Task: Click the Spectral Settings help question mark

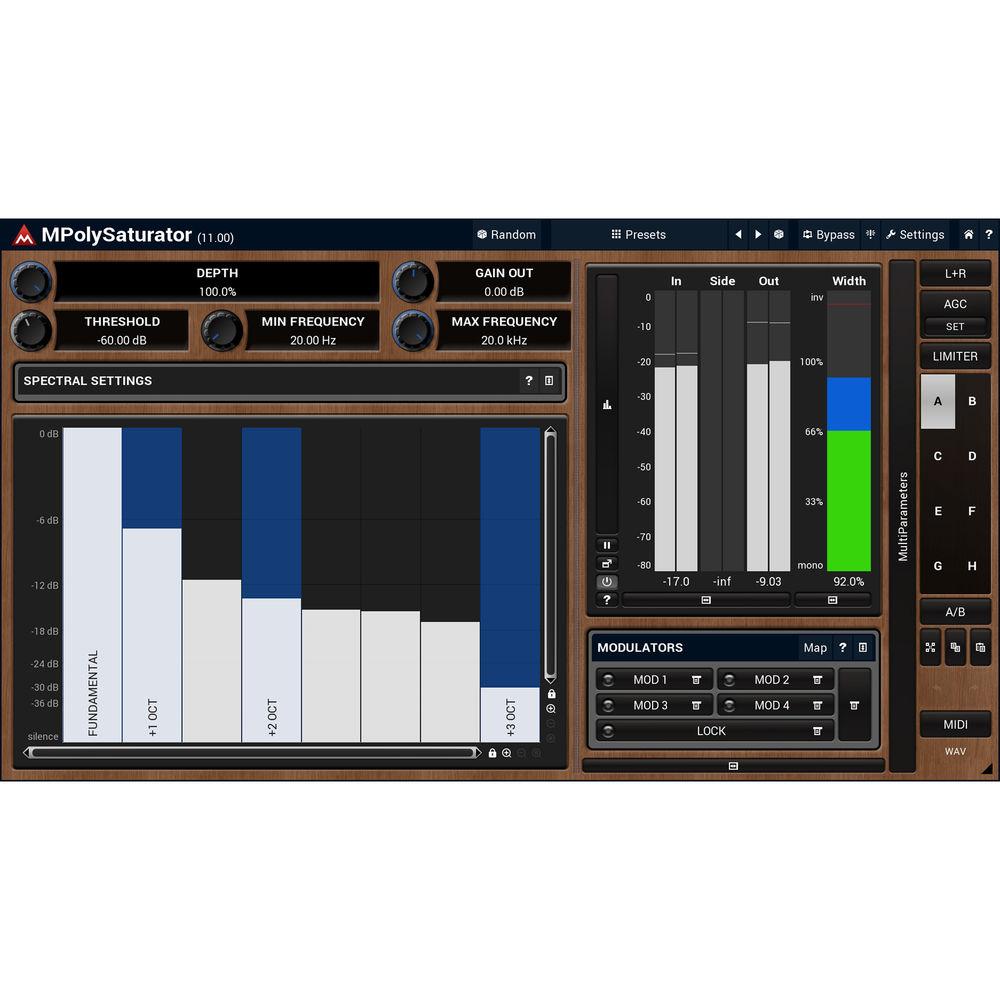Action: pyautogui.click(x=529, y=381)
